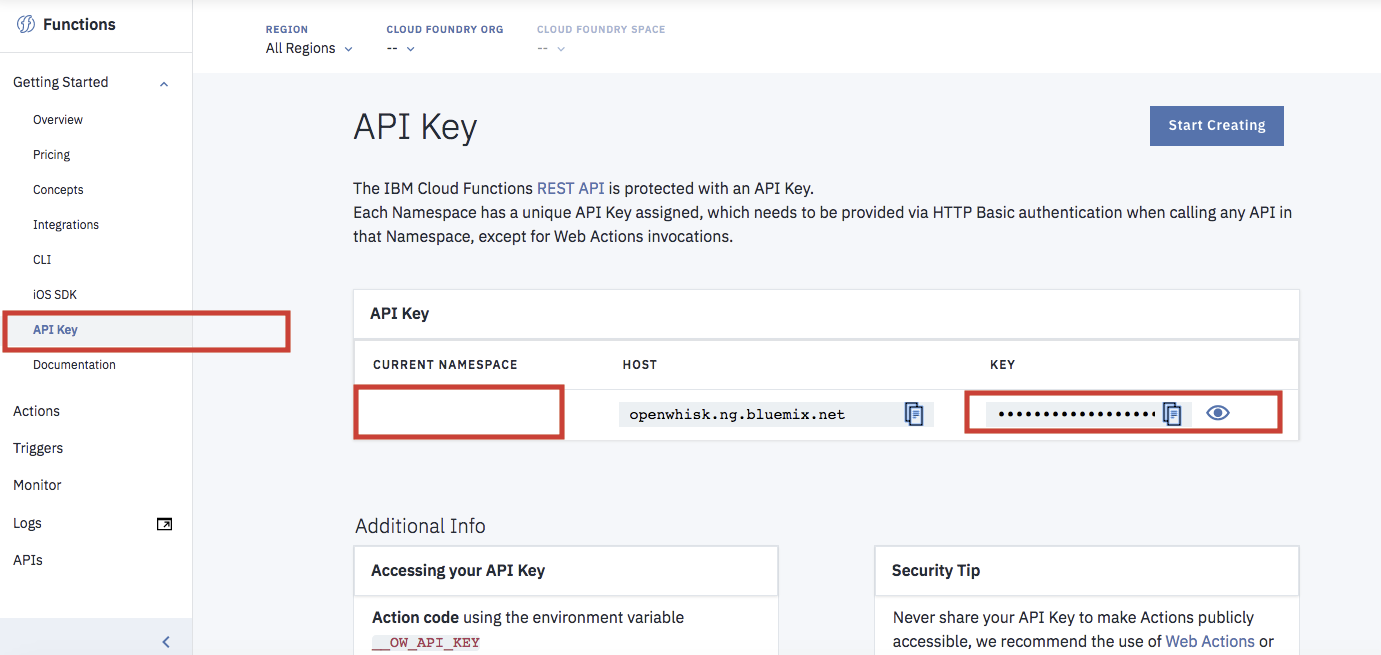Open the CLI page
This screenshot has width=1381, height=655.
(x=42, y=260)
